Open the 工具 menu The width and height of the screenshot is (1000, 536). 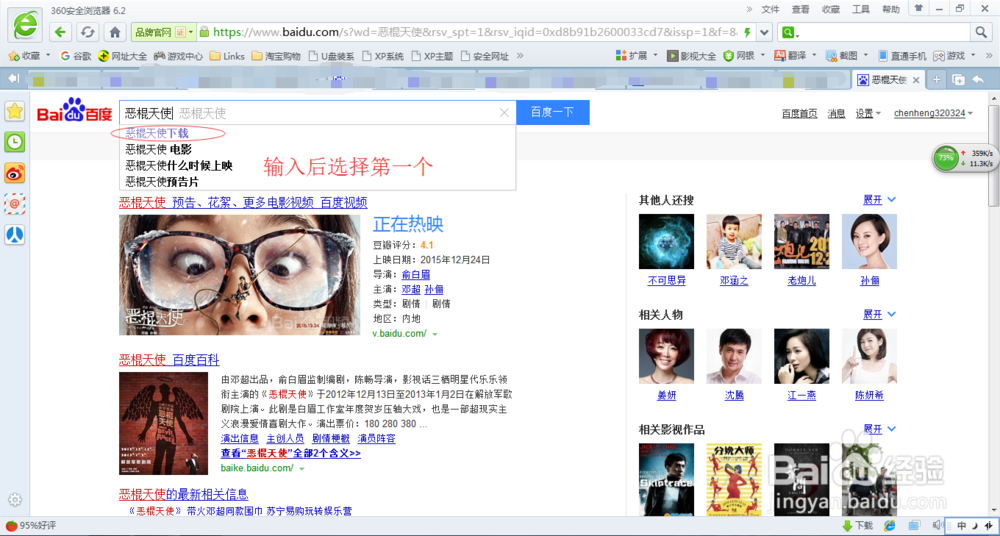click(861, 9)
